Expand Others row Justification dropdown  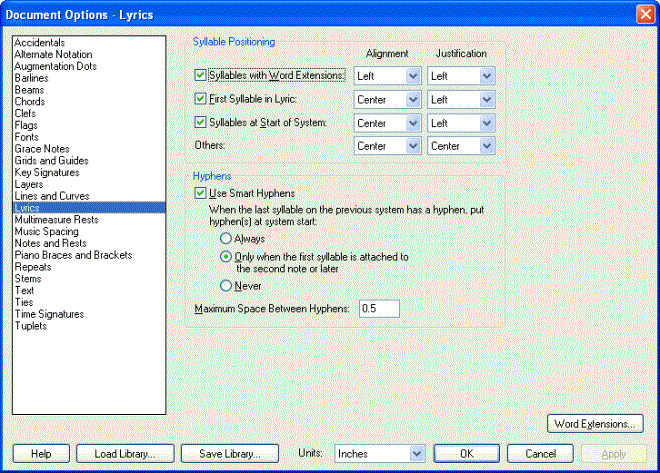[x=461, y=146]
